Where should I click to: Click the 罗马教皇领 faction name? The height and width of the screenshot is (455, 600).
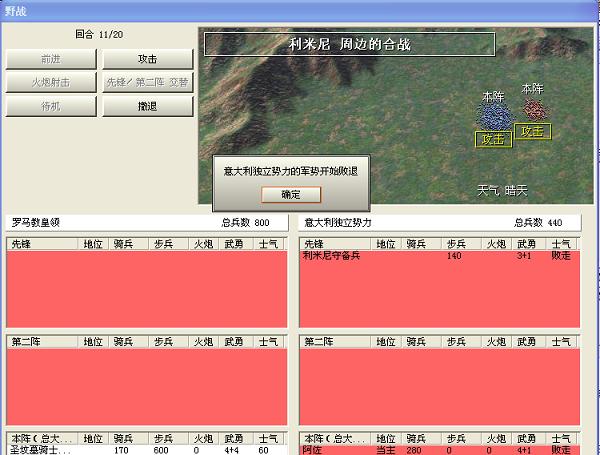tap(36, 222)
